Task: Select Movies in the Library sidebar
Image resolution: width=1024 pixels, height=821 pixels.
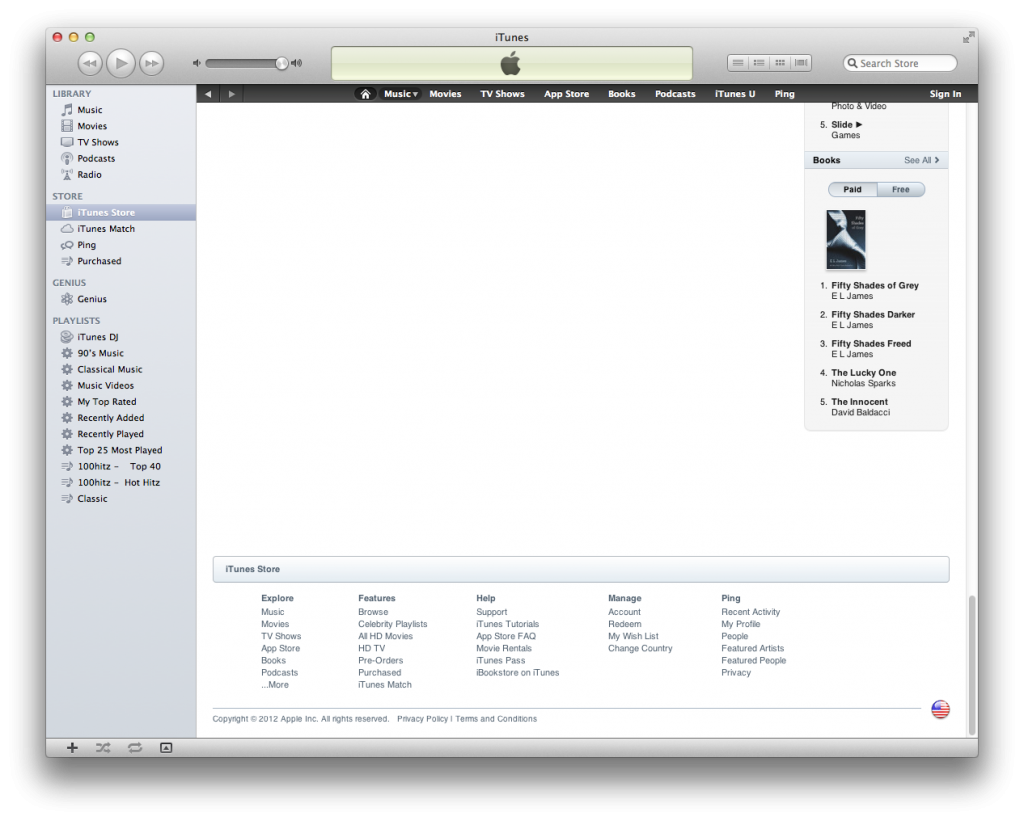Action: [121, 126]
